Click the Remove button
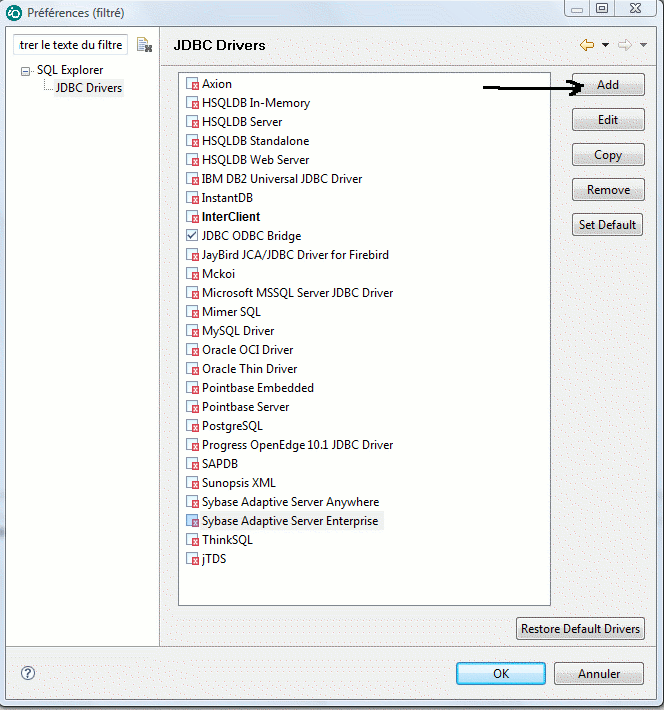 click(608, 190)
